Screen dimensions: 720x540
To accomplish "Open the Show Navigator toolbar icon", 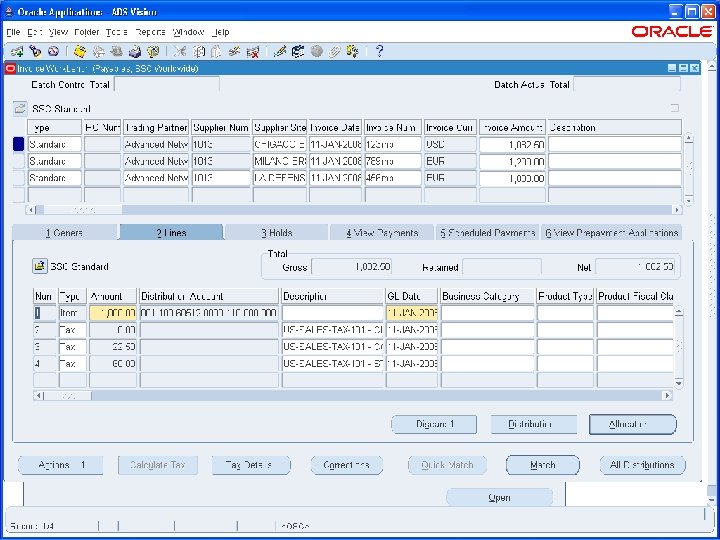I will coord(53,51).
